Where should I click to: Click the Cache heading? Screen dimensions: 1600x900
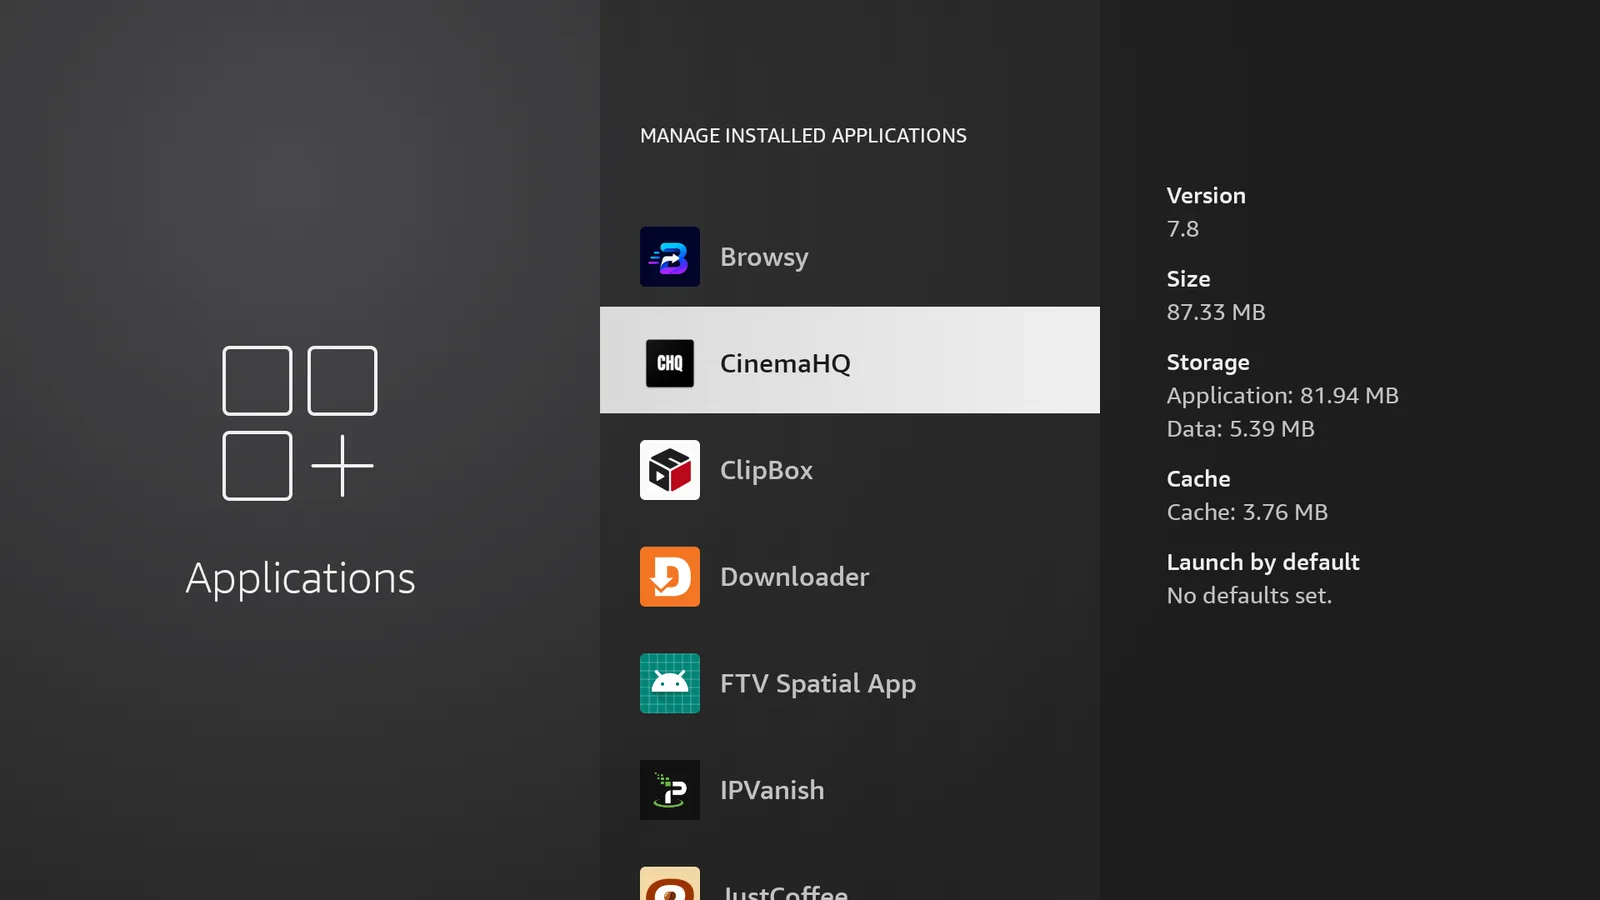pyautogui.click(x=1198, y=479)
